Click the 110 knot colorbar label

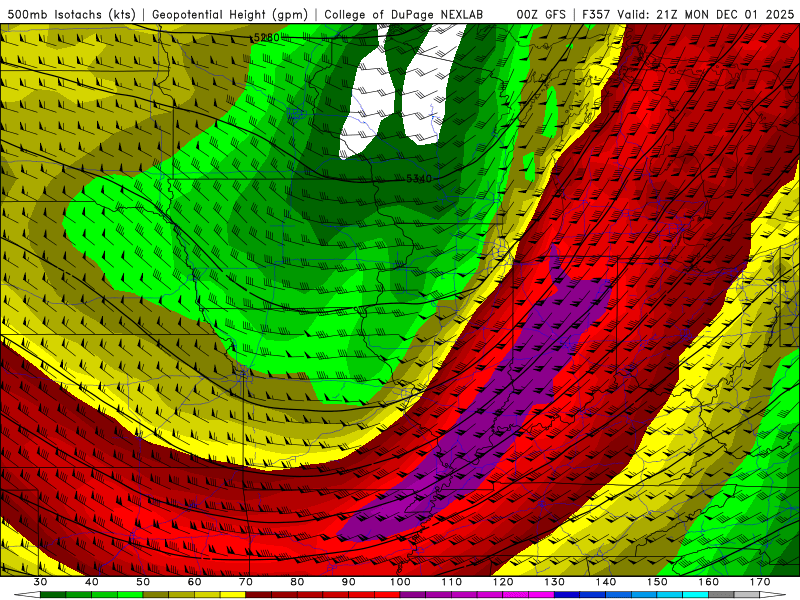click(452, 582)
